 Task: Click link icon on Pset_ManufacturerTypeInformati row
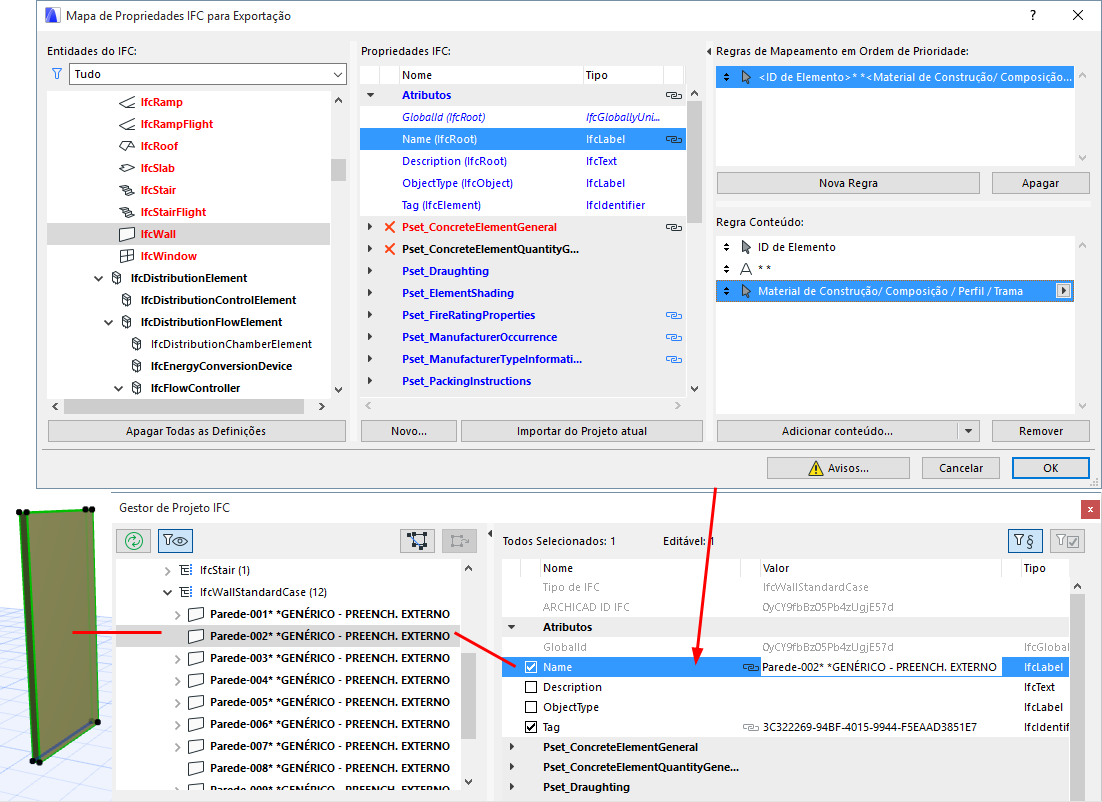pos(673,359)
